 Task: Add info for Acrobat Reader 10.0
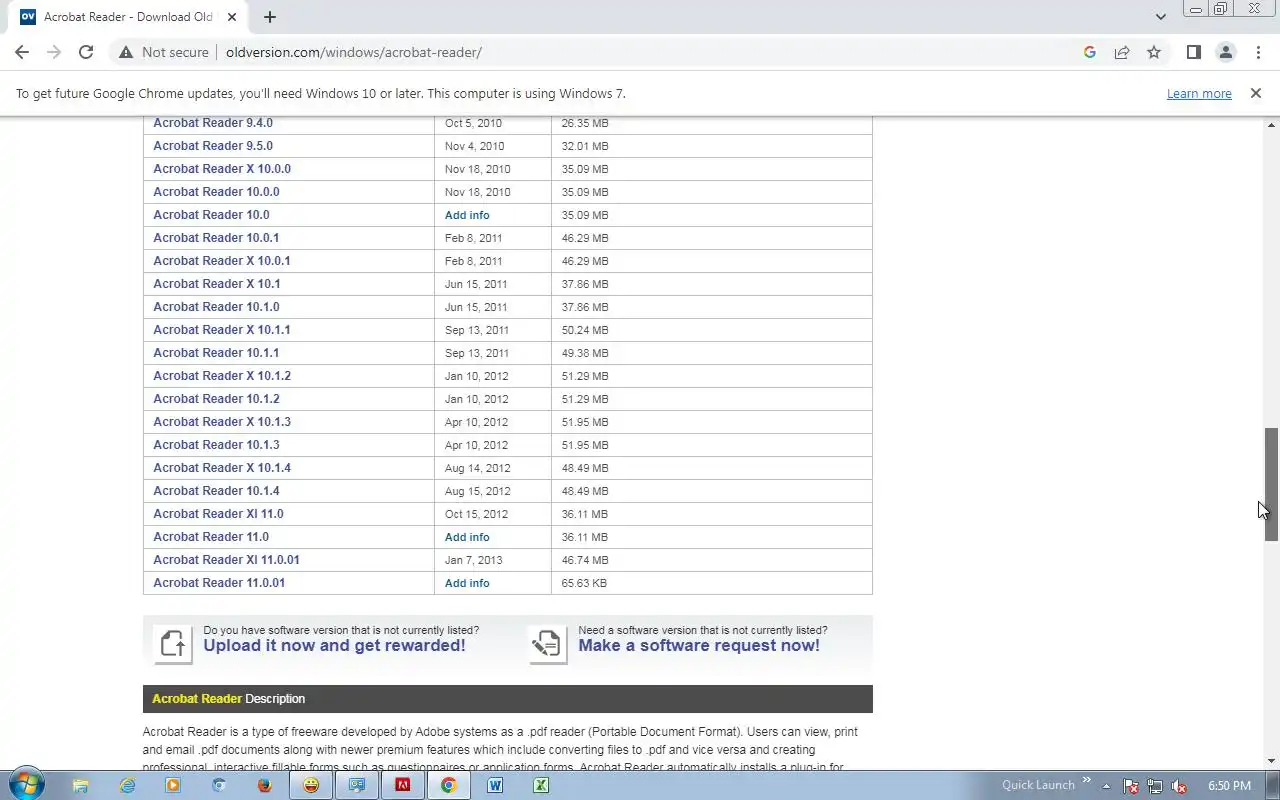point(467,215)
